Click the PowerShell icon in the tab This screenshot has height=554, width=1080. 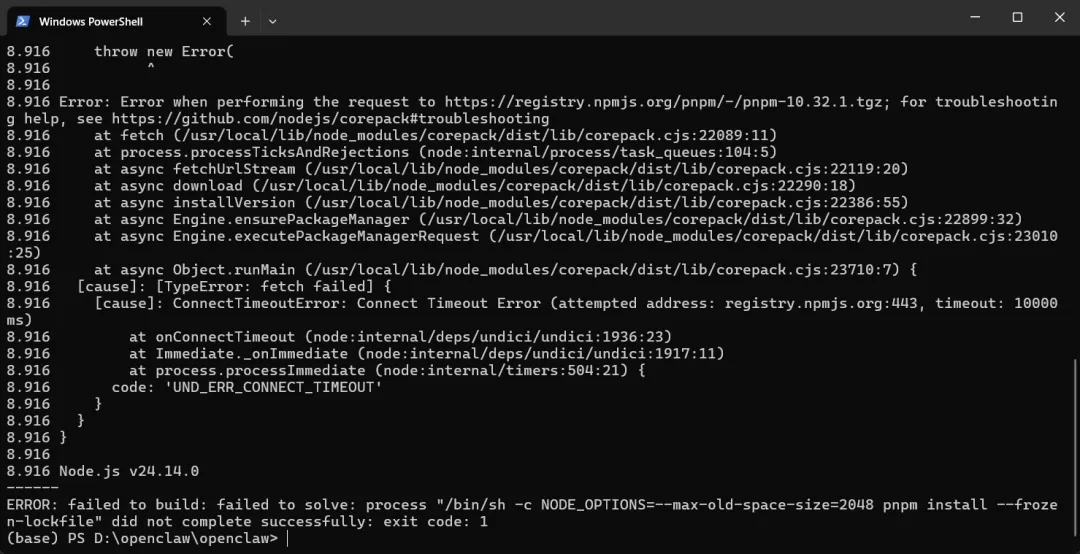[22, 21]
